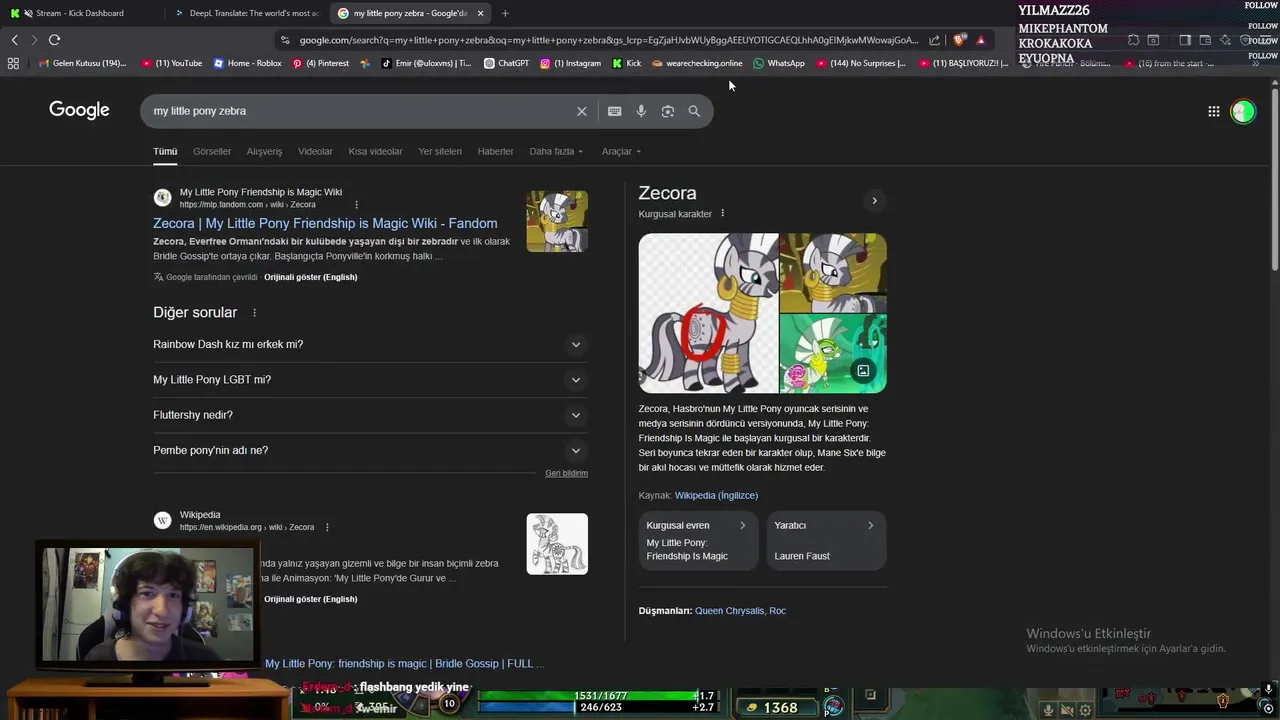Image resolution: width=1280 pixels, height=720 pixels.
Task: Reload the current page
Action: click(x=54, y=40)
